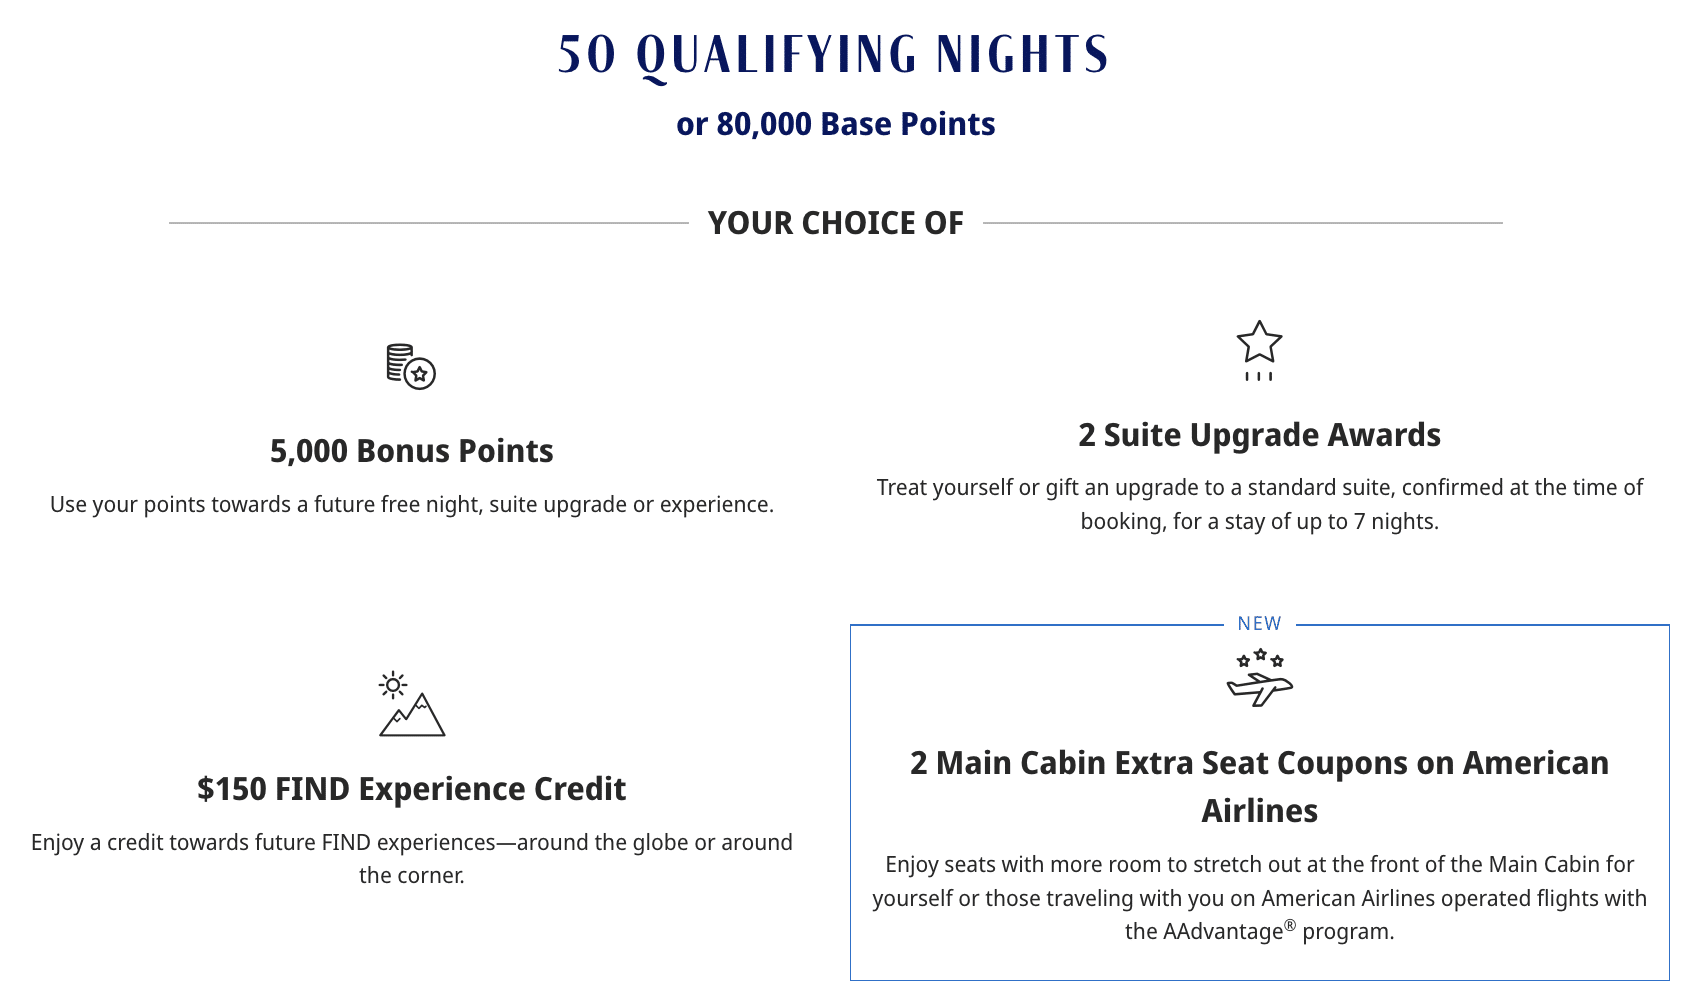This screenshot has width=1682, height=992.
Task: Select the 5,000 Bonus Points heading
Action: pos(411,451)
